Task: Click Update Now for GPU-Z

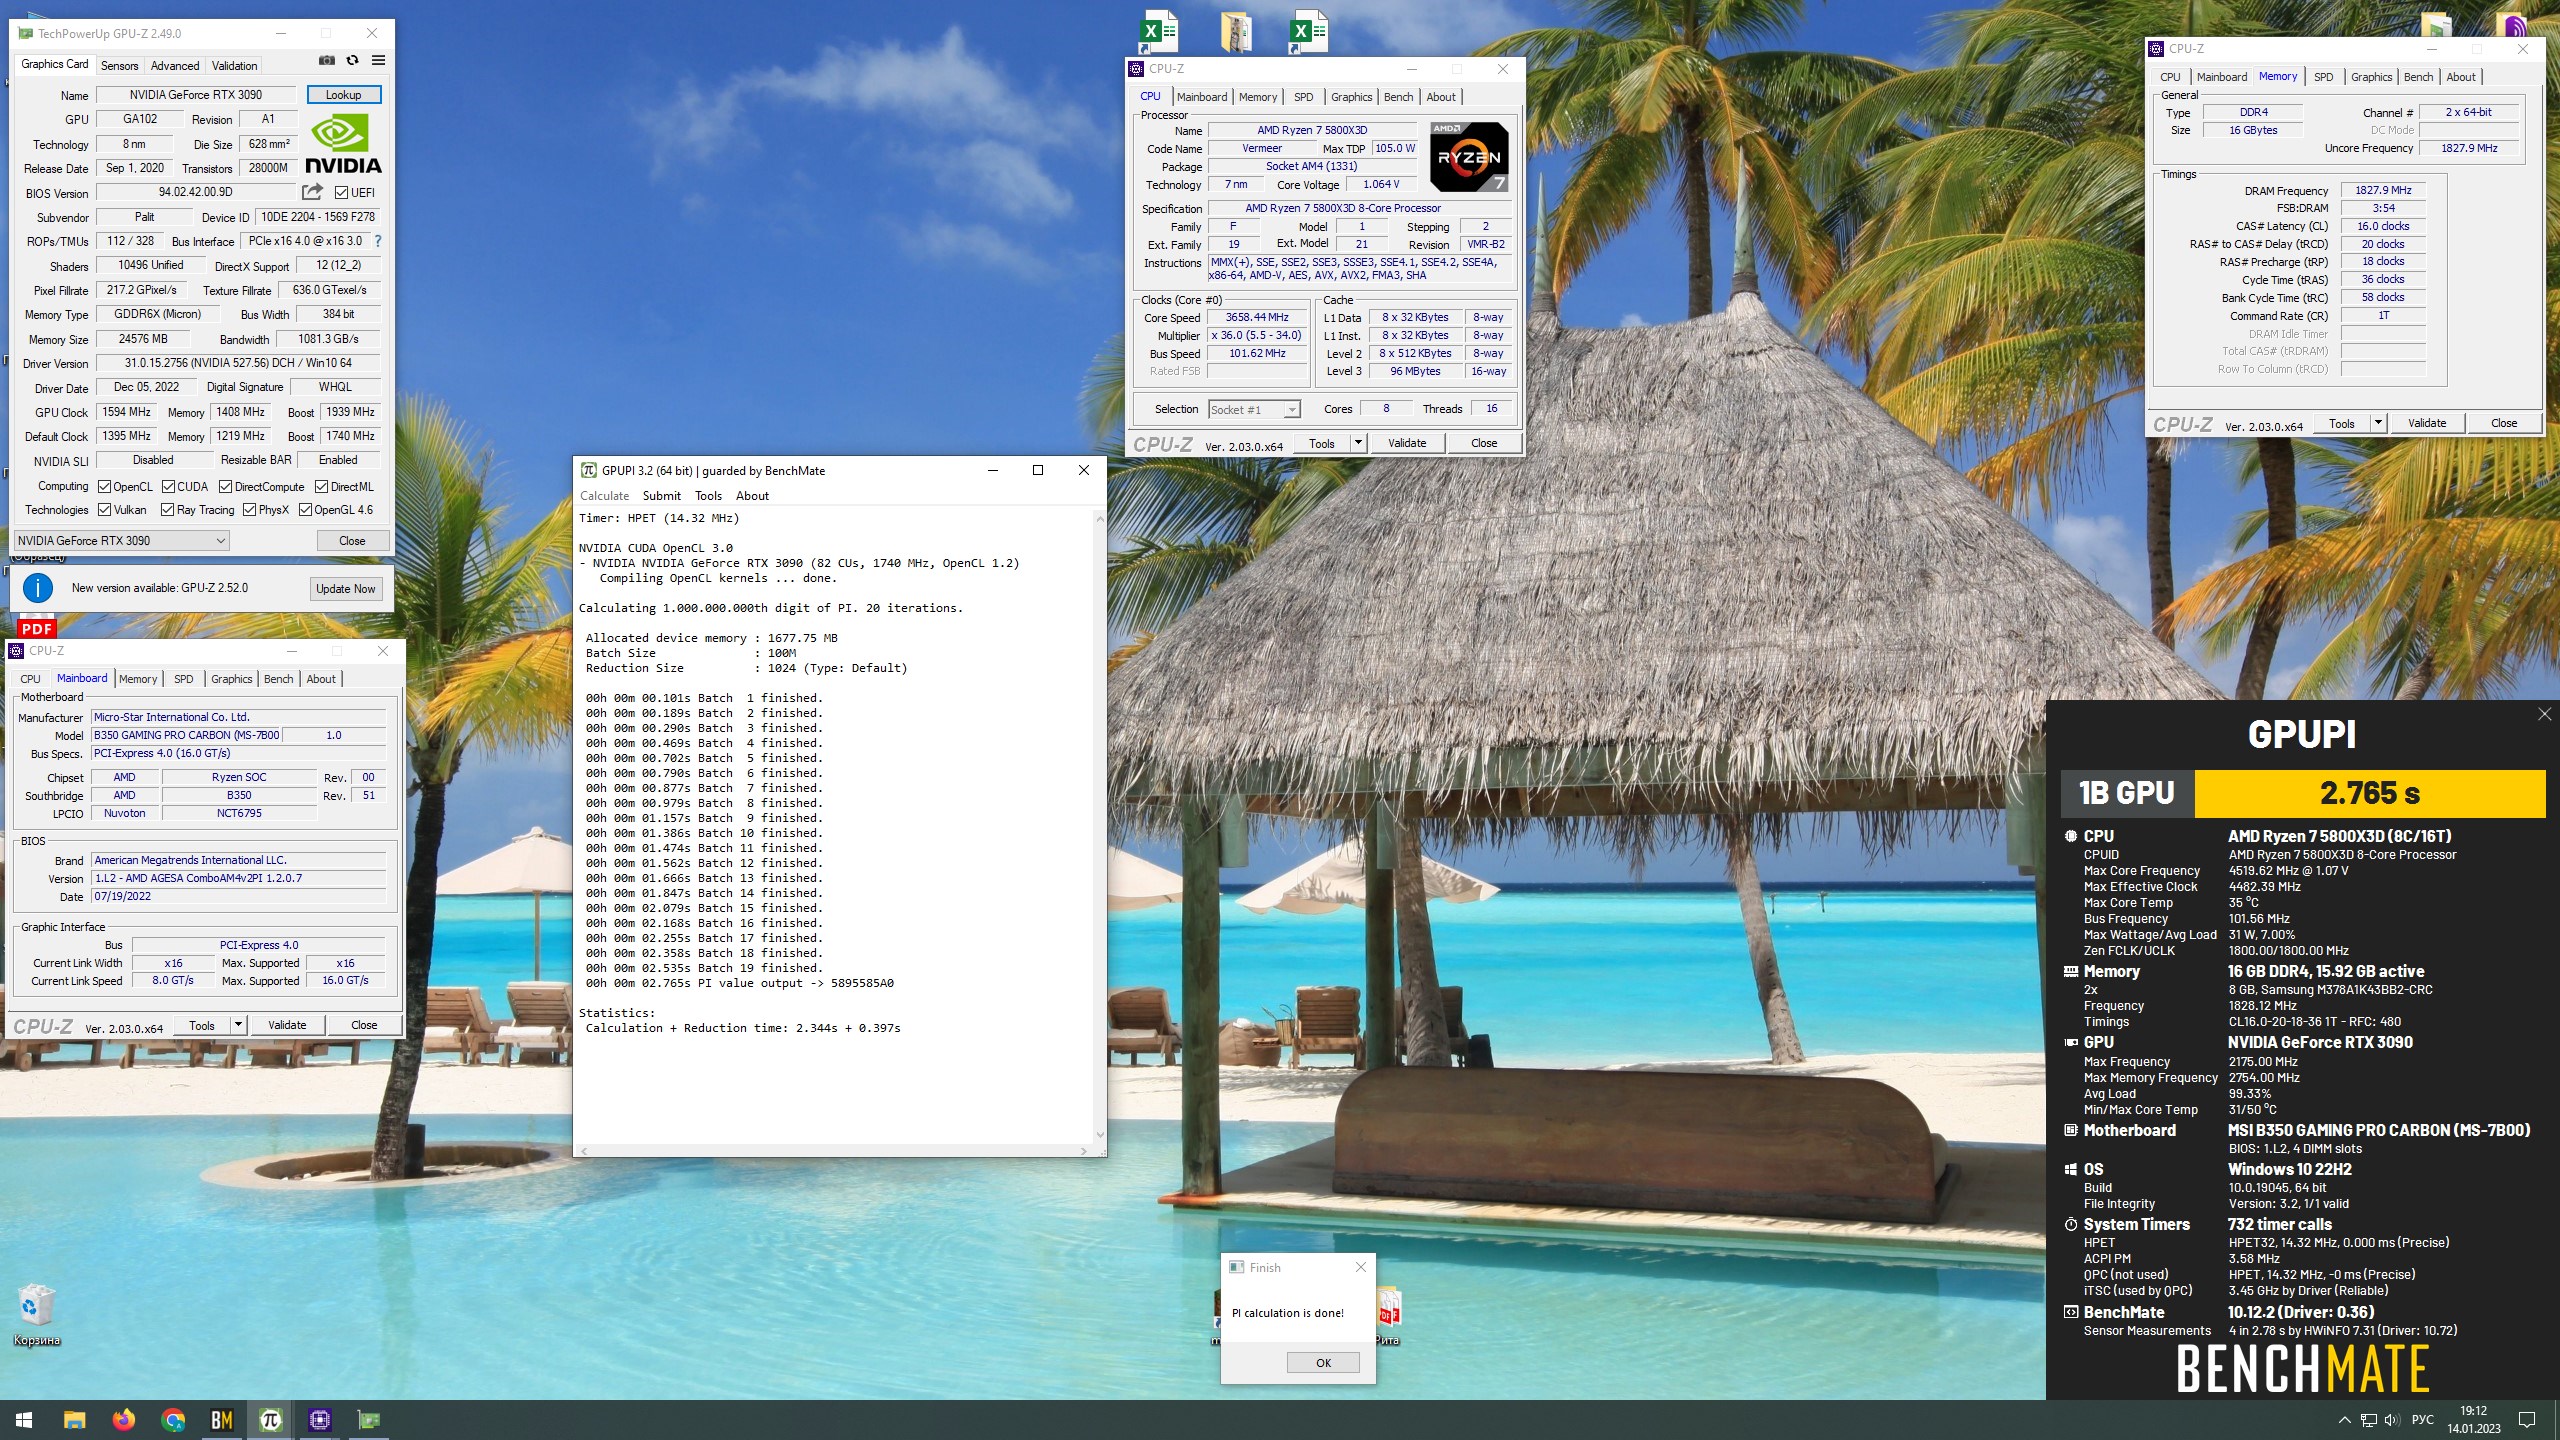Action: [345, 589]
